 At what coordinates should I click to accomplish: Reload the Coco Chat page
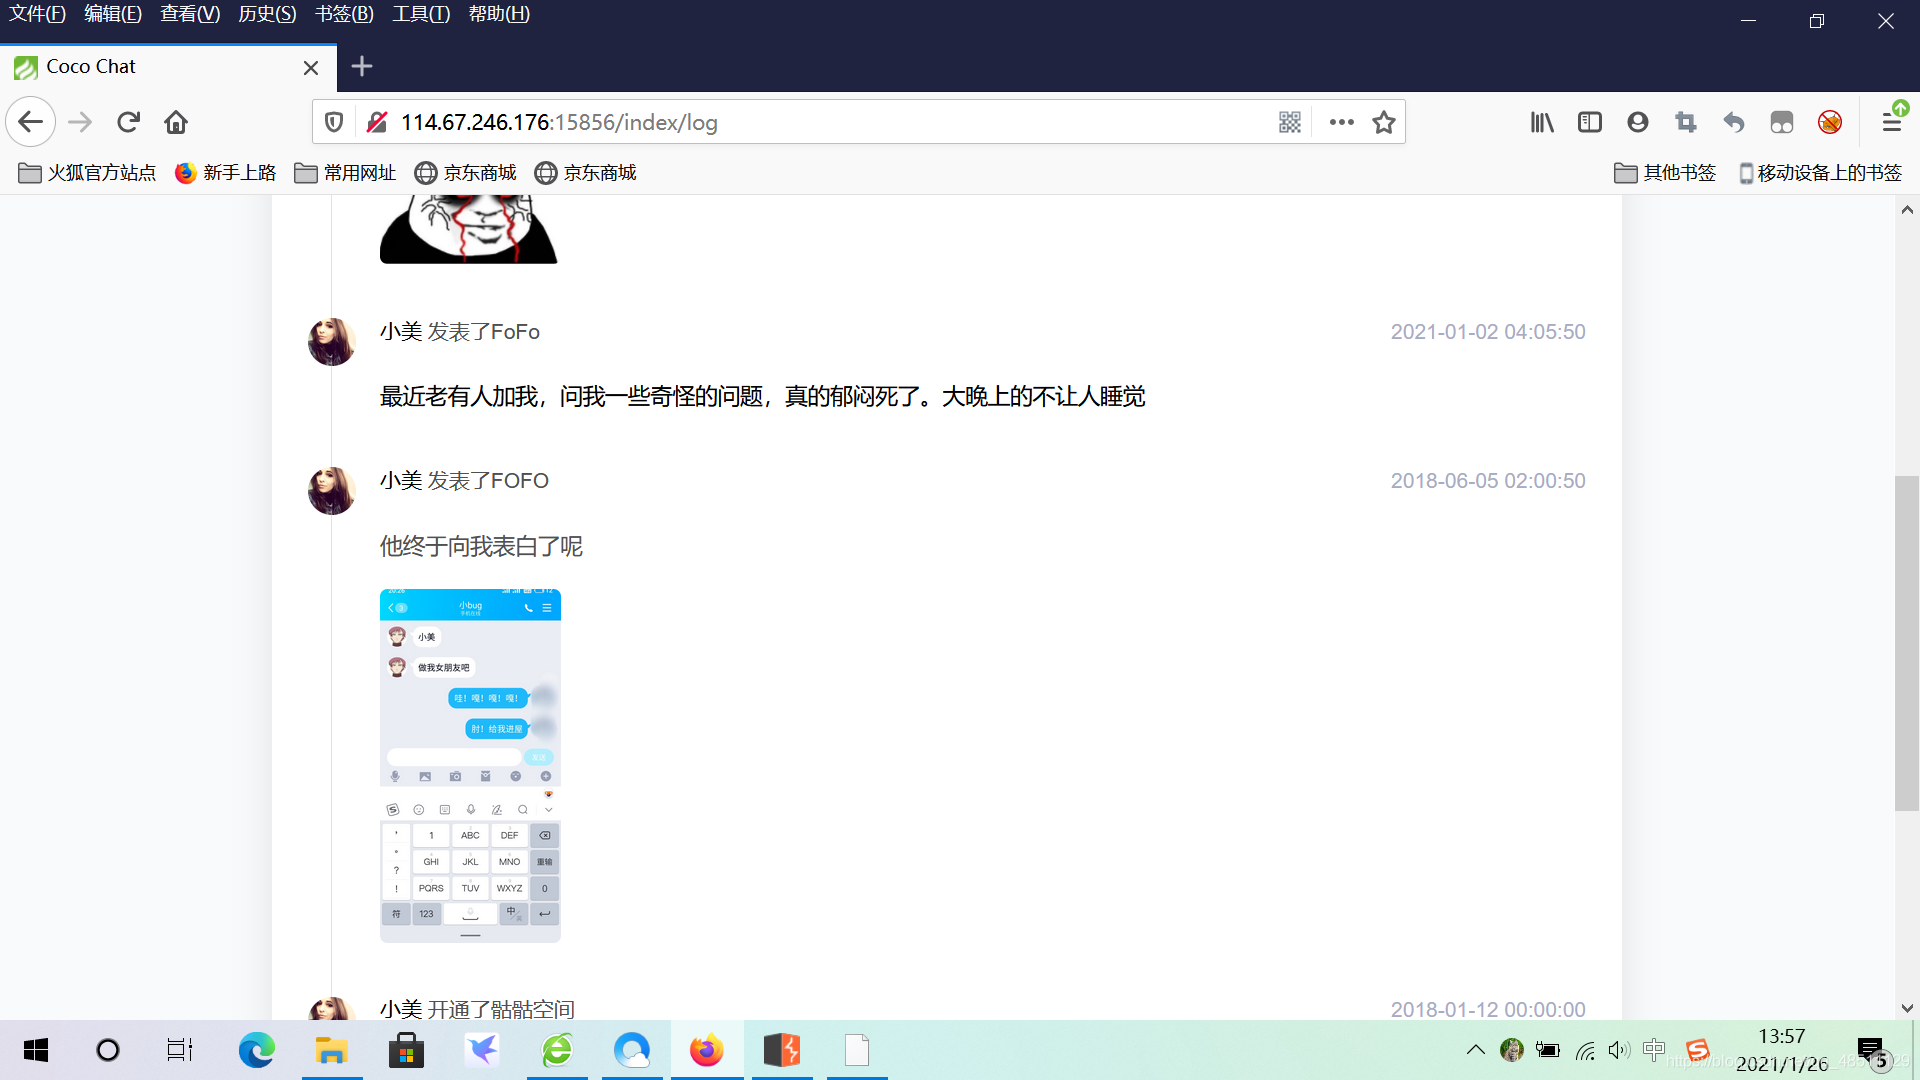tap(128, 121)
